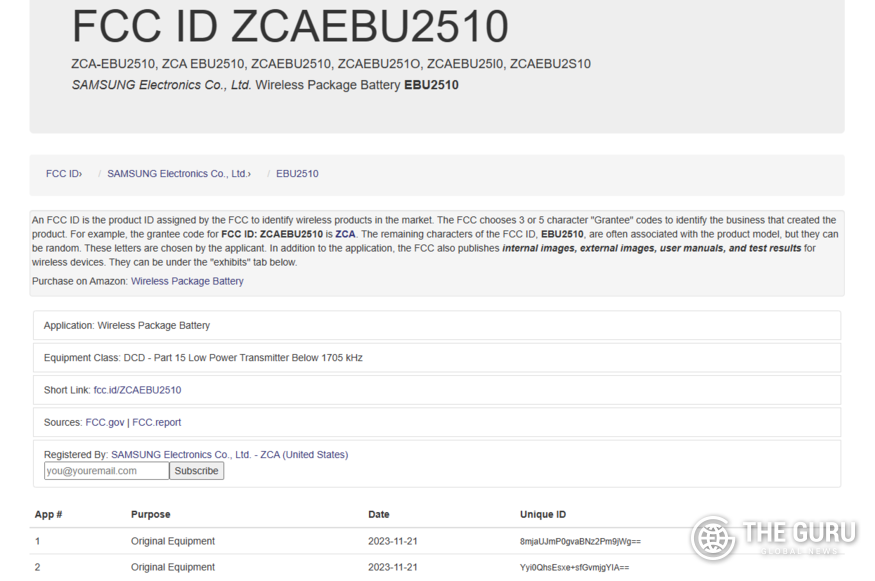The height and width of the screenshot is (581, 875).
Task: Click the Subscribe button
Action: point(196,470)
